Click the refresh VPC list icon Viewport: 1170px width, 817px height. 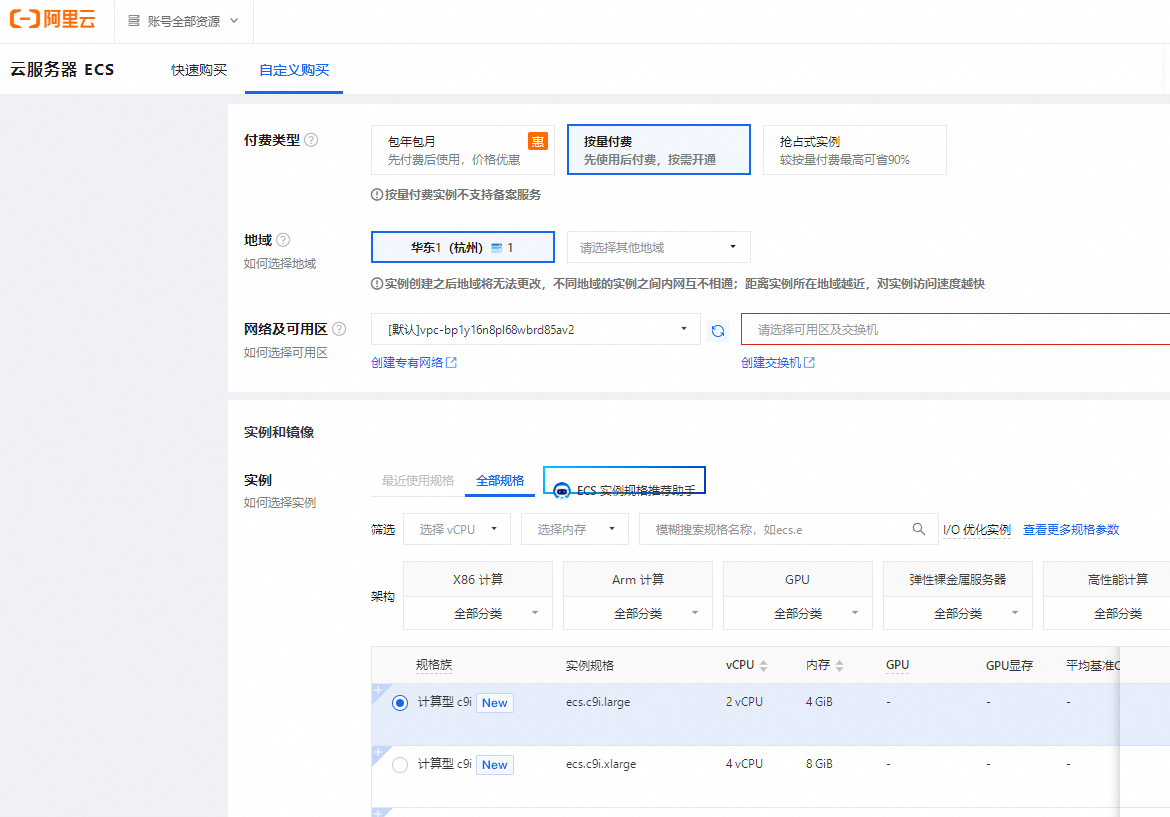[717, 330]
